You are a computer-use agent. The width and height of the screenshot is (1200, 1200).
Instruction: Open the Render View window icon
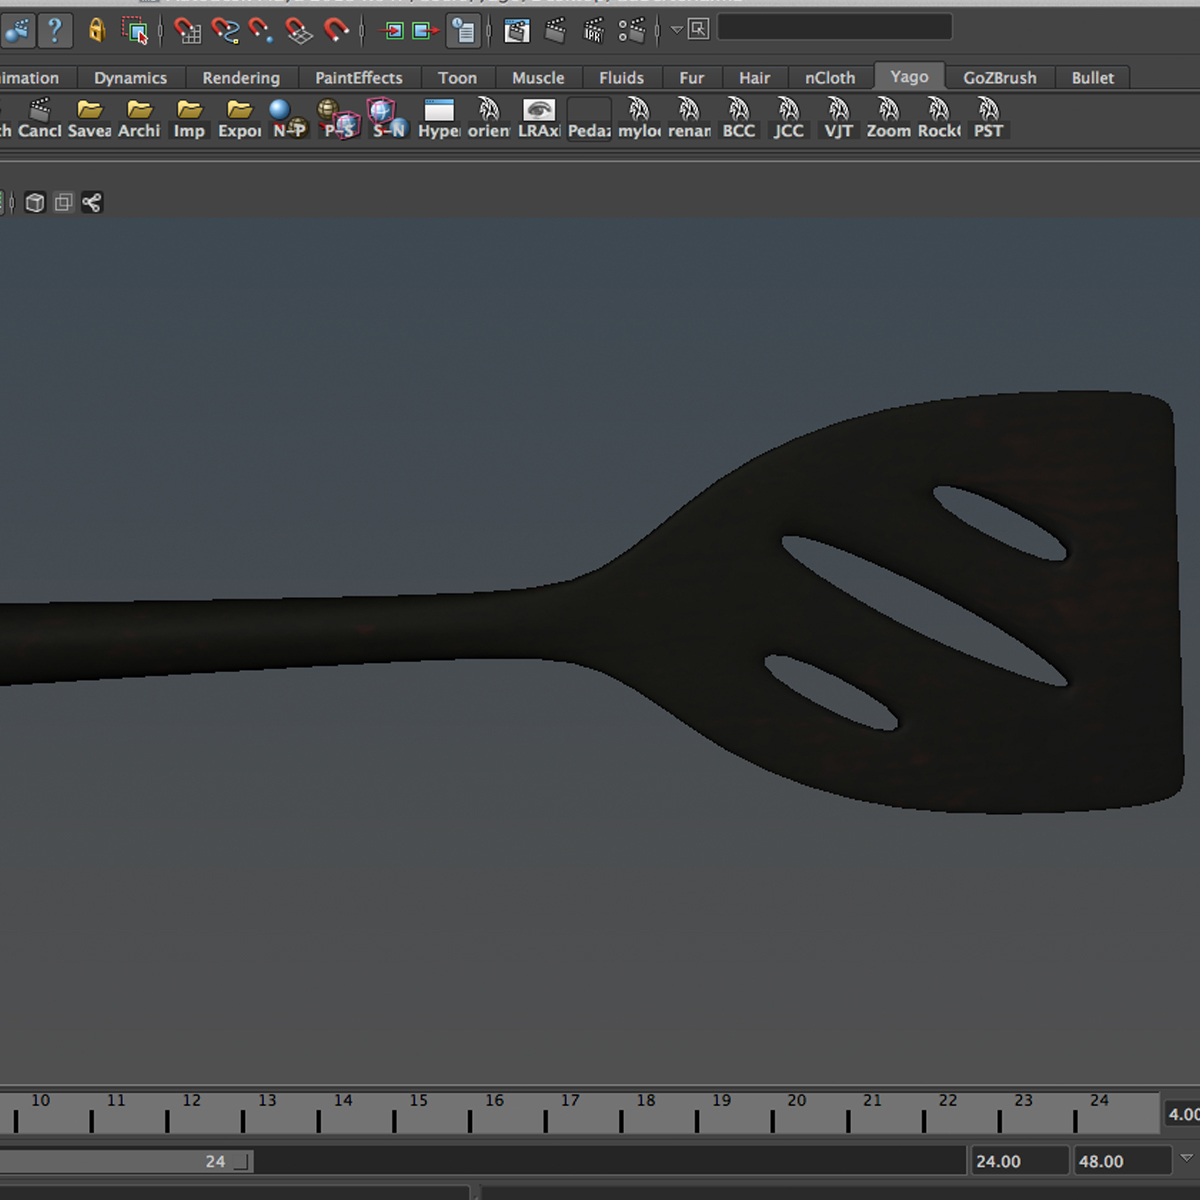[x=517, y=31]
